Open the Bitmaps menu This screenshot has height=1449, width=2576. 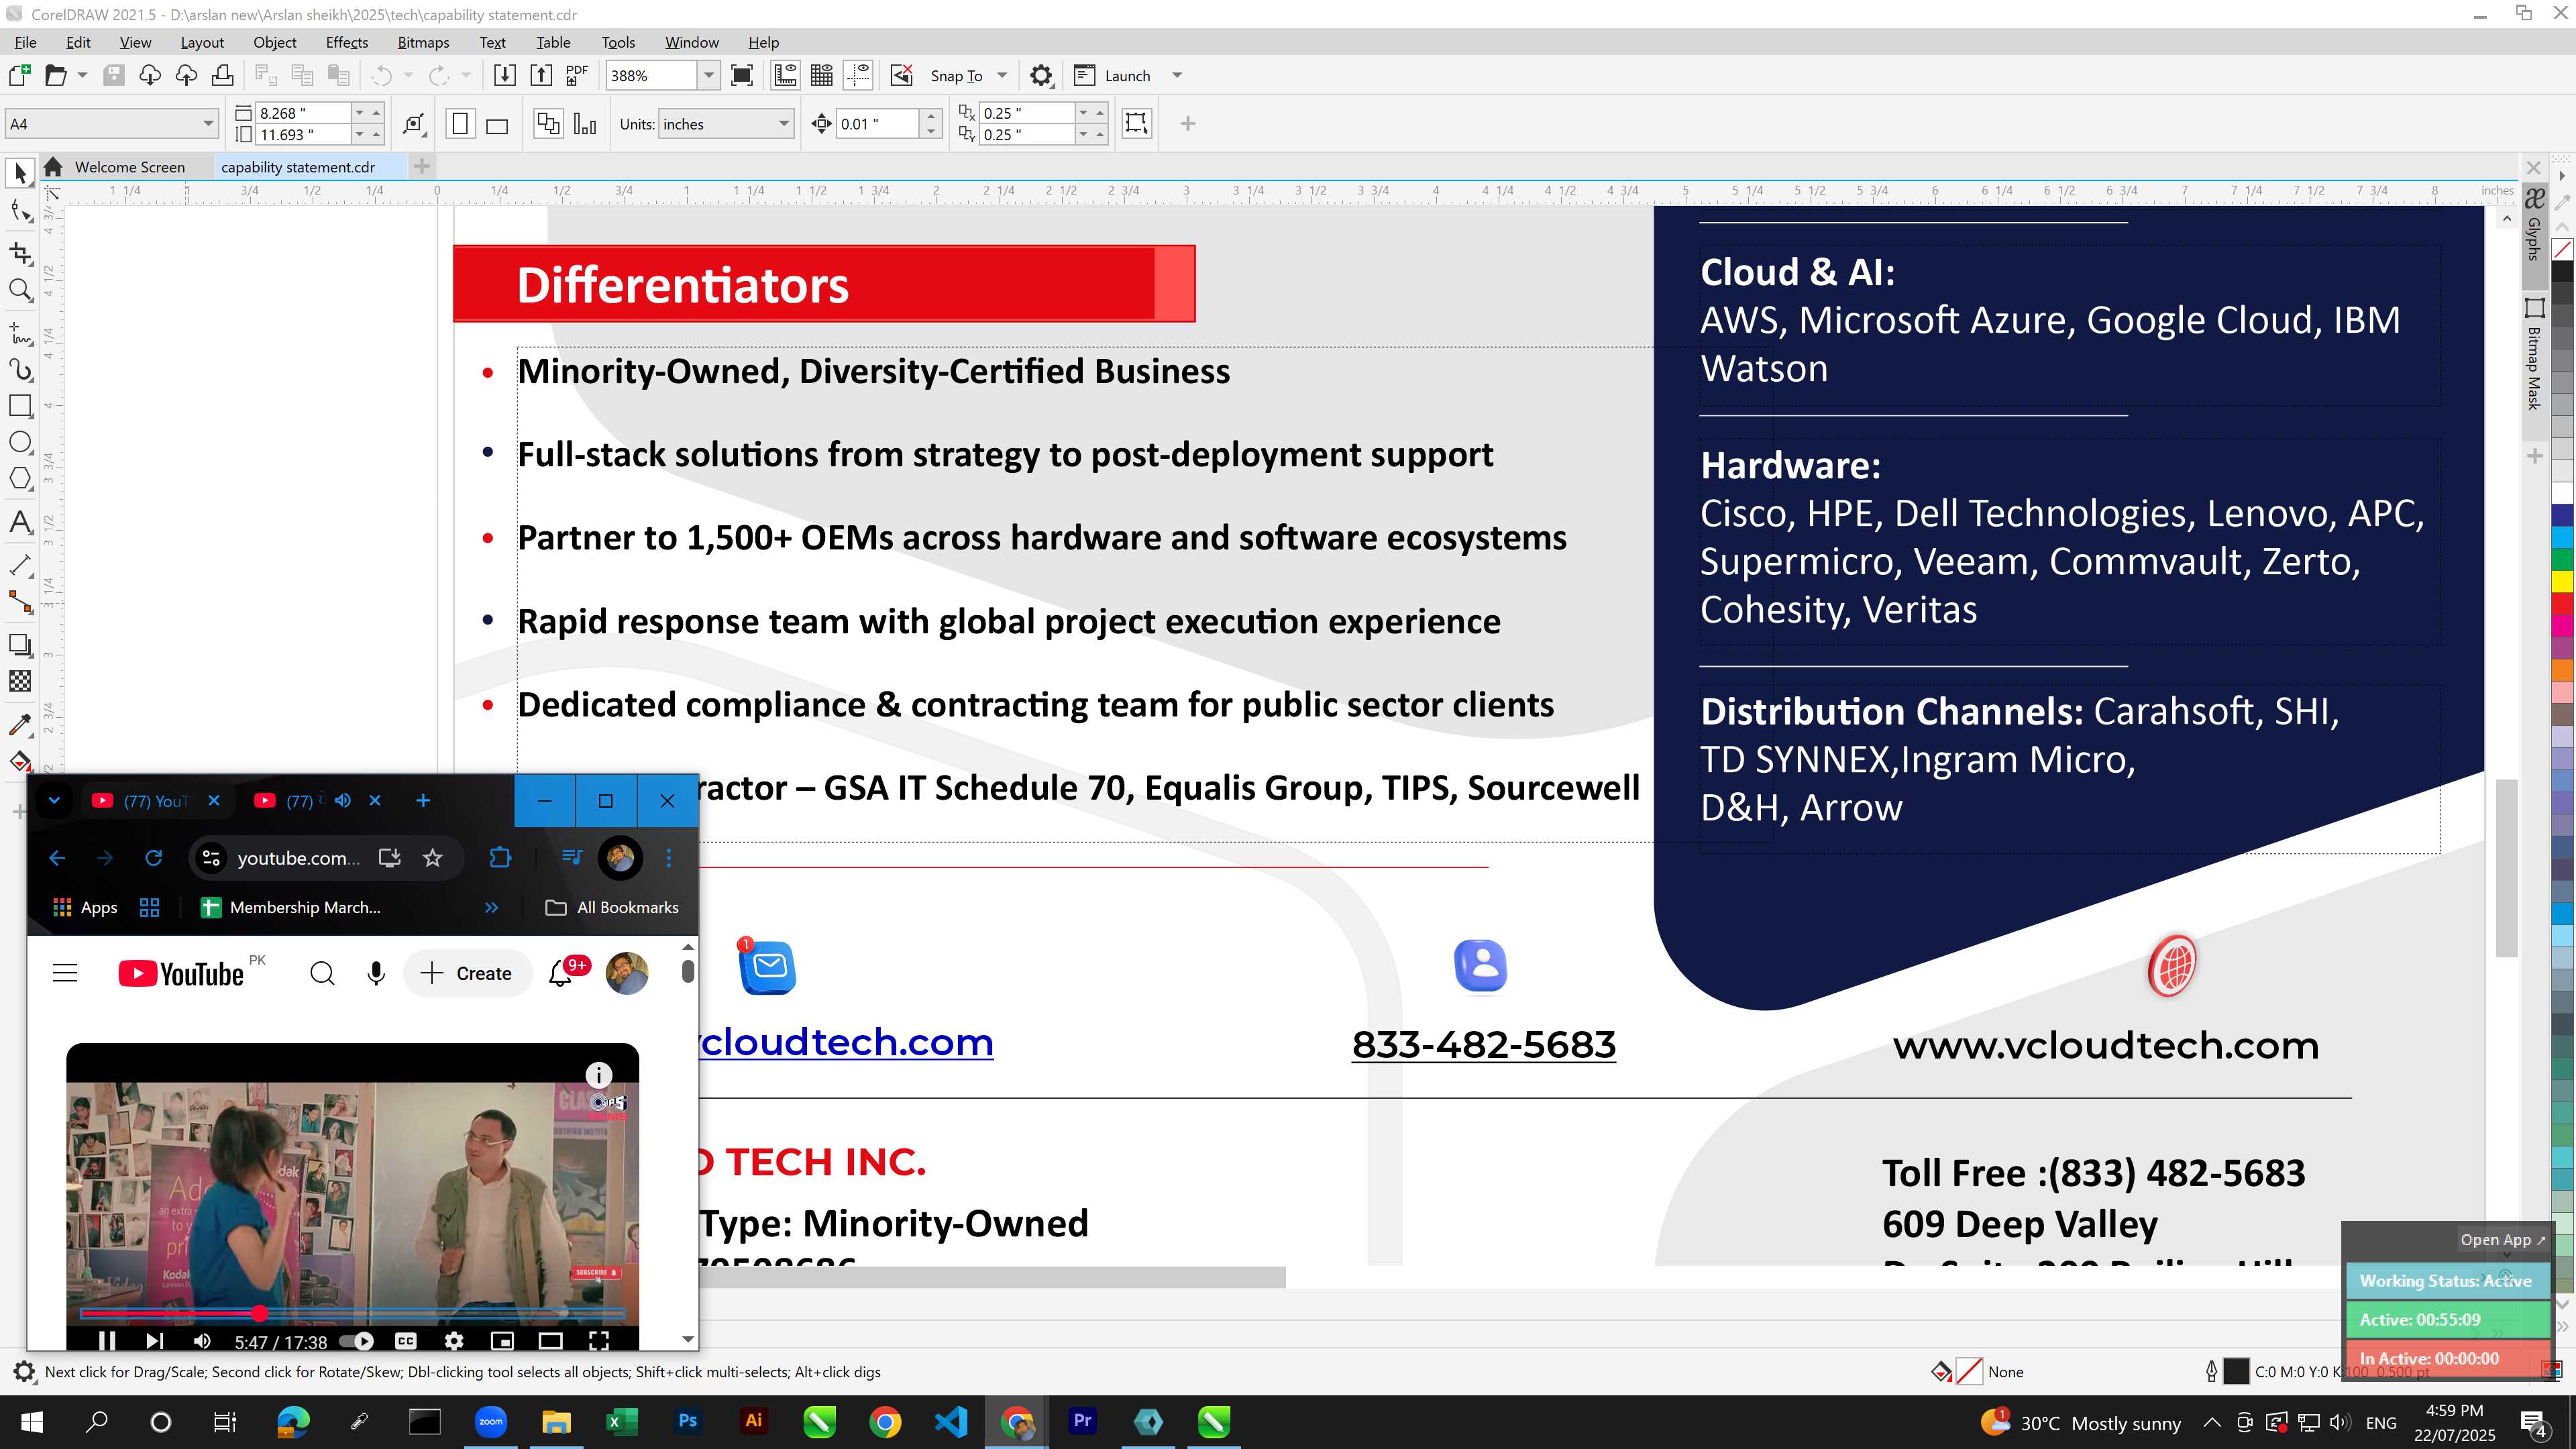[x=423, y=42]
